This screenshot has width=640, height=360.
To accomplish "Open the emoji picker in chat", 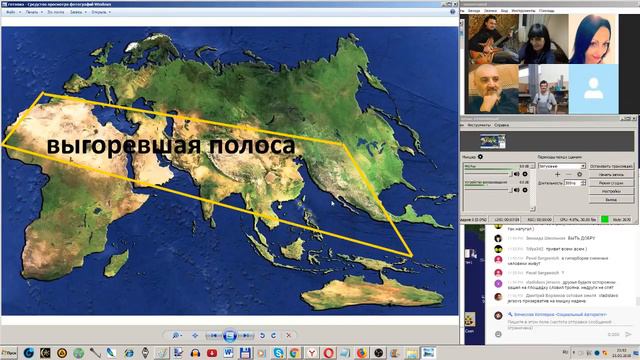I will pyautogui.click(x=498, y=334).
